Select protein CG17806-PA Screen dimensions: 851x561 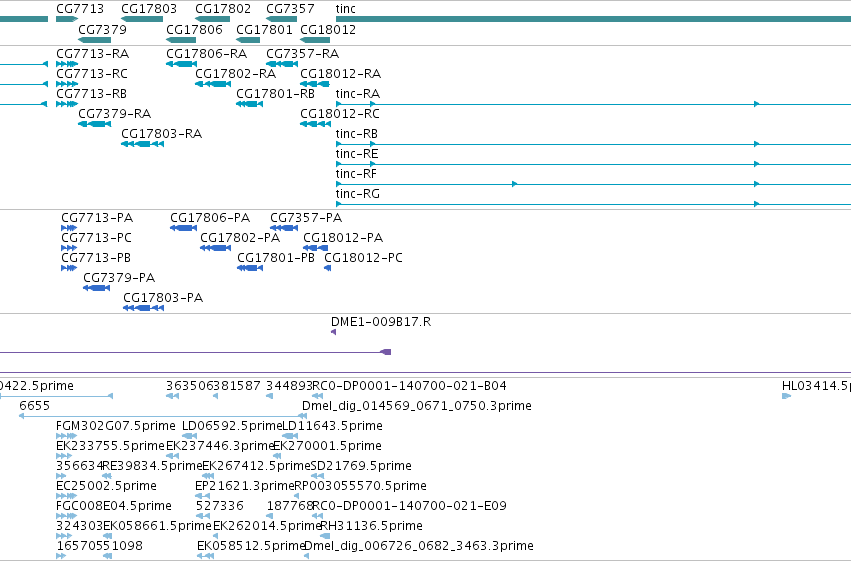point(210,218)
